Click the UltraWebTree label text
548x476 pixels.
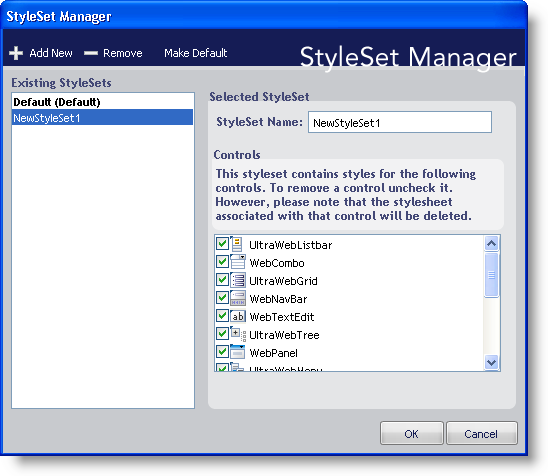coord(284,336)
